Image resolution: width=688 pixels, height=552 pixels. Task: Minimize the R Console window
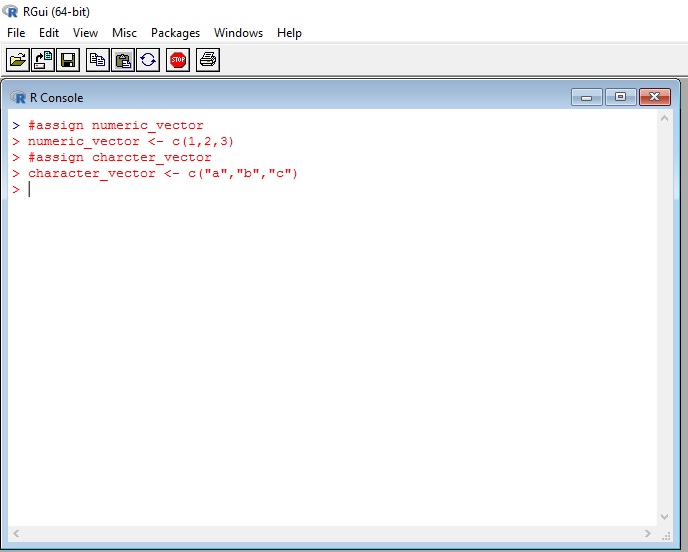click(x=587, y=97)
